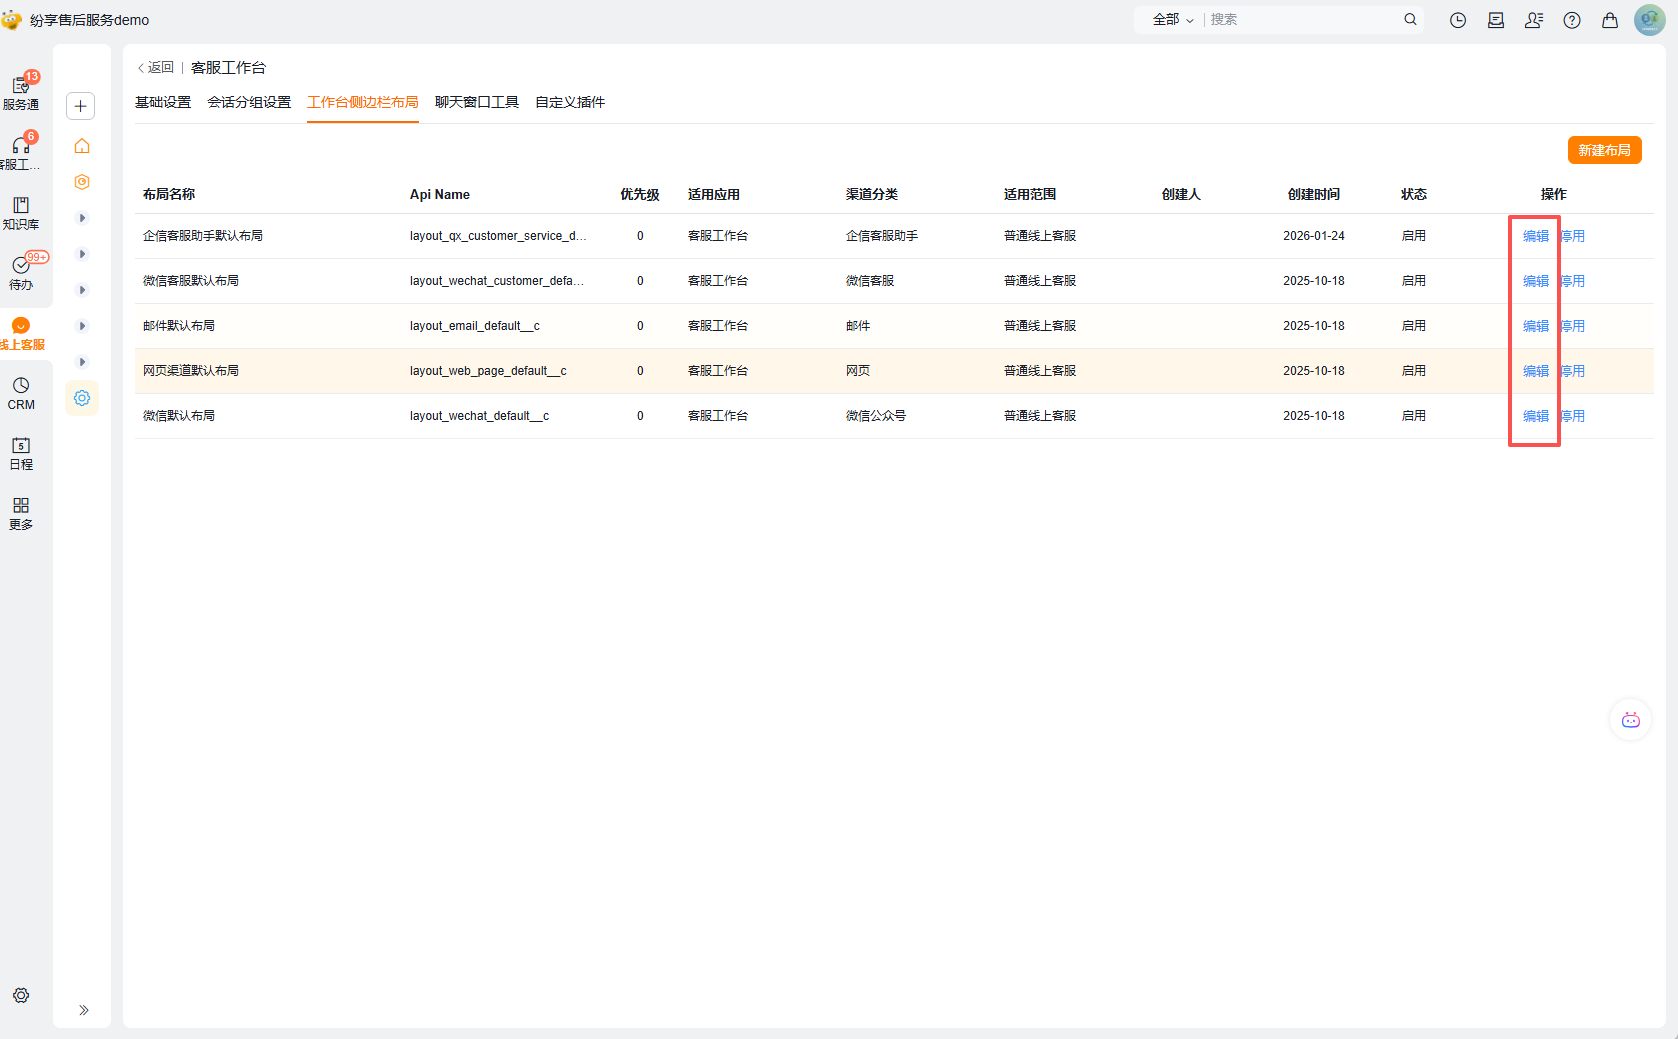This screenshot has height=1039, width=1678.
Task: Open the 服务通 module in the sidebar
Action: 21,93
